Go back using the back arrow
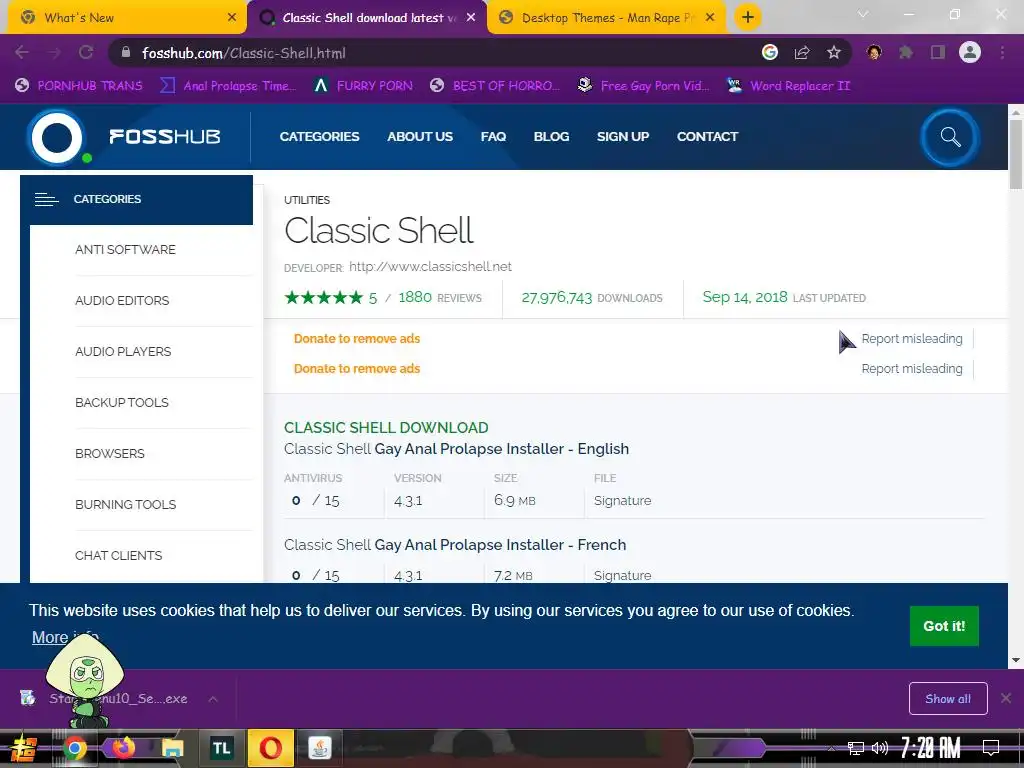The height and width of the screenshot is (768, 1024). pyautogui.click(x=22, y=53)
